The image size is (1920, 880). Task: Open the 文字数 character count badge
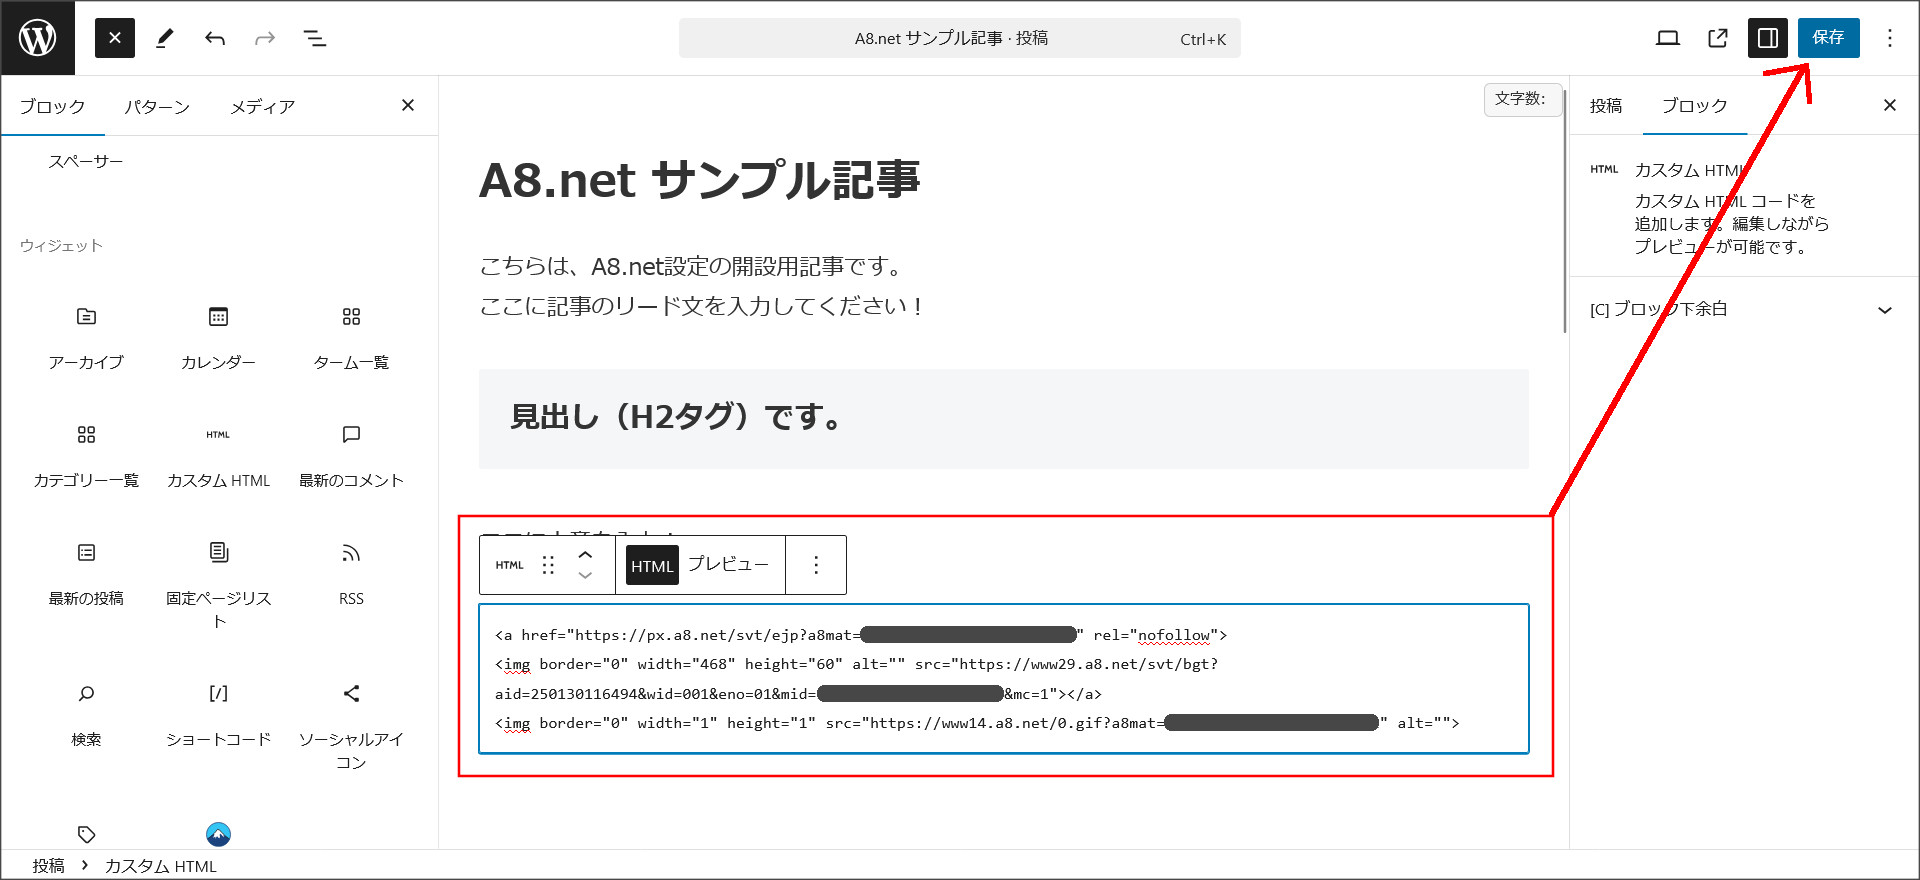1522,99
